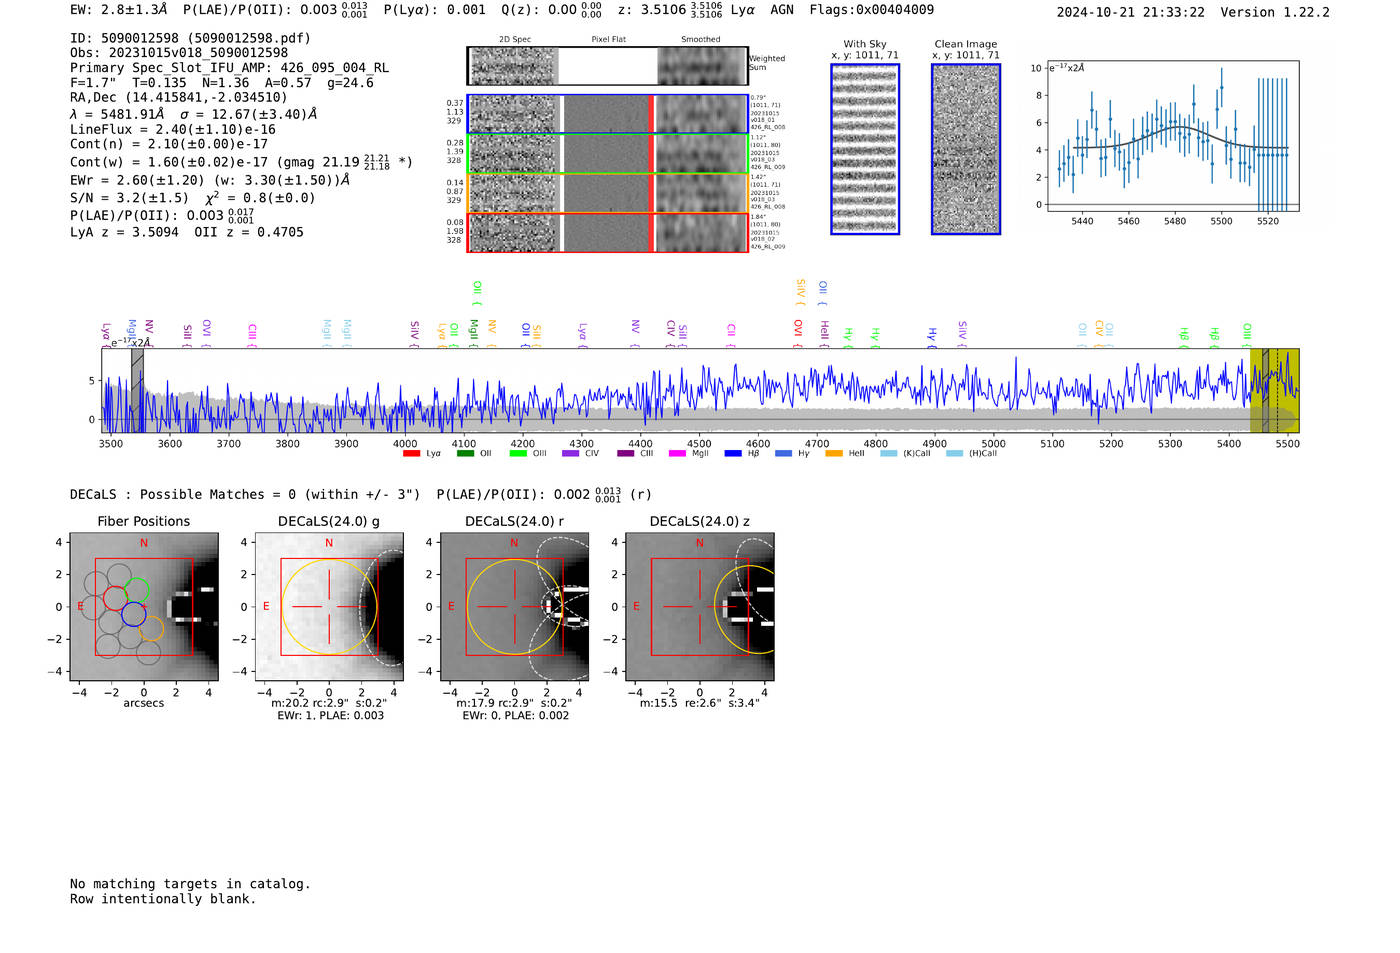The image size is (1400, 953).
Task: Click the red Lyα legend swatch
Action: [411, 454]
